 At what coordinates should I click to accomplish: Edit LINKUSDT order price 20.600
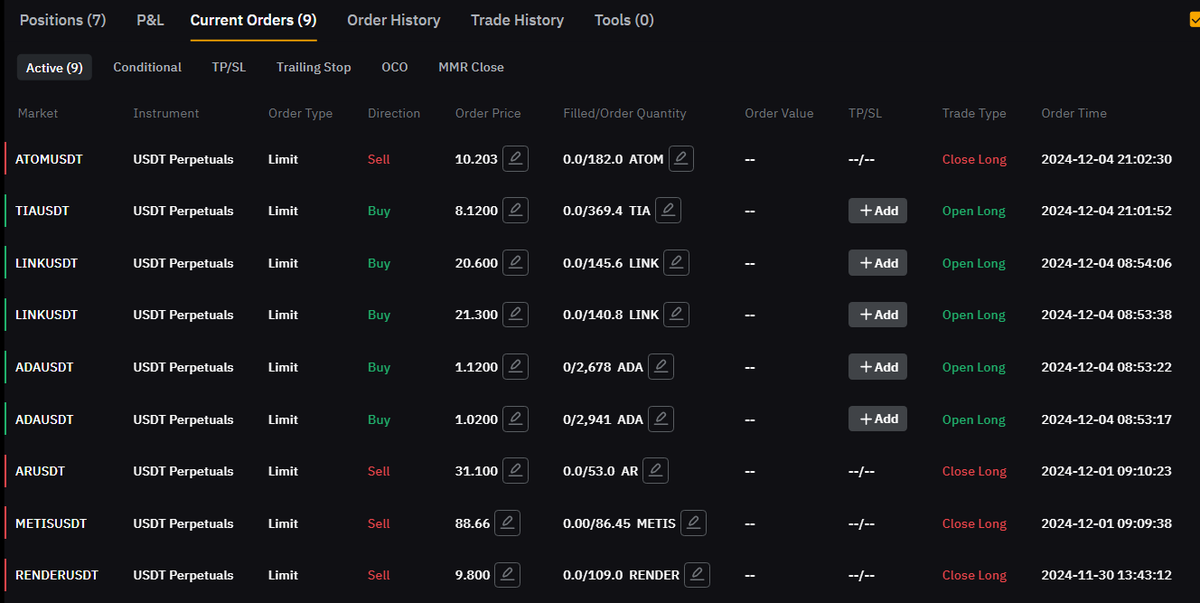(515, 263)
